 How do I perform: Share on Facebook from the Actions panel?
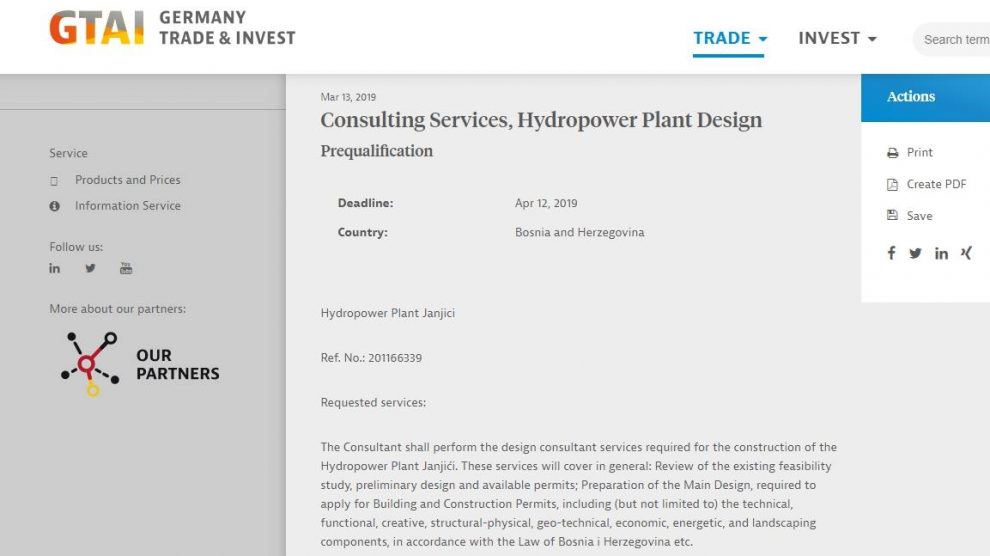891,253
